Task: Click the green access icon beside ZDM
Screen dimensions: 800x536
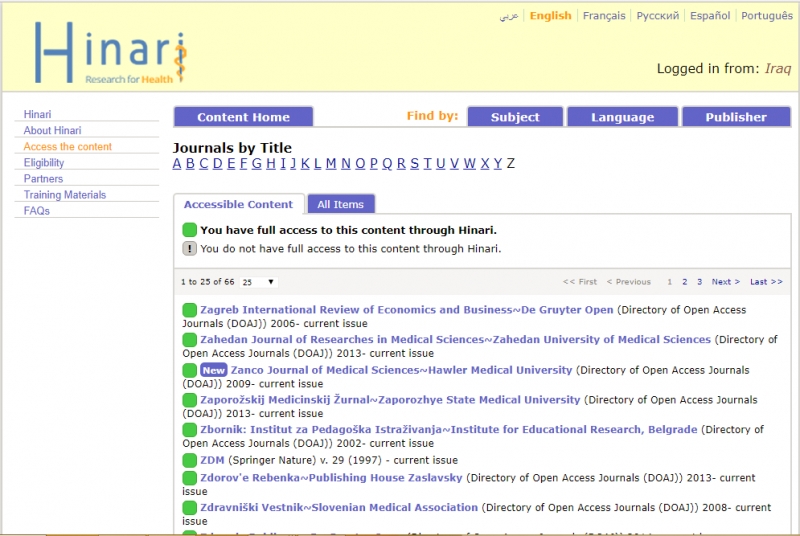Action: 189,461
